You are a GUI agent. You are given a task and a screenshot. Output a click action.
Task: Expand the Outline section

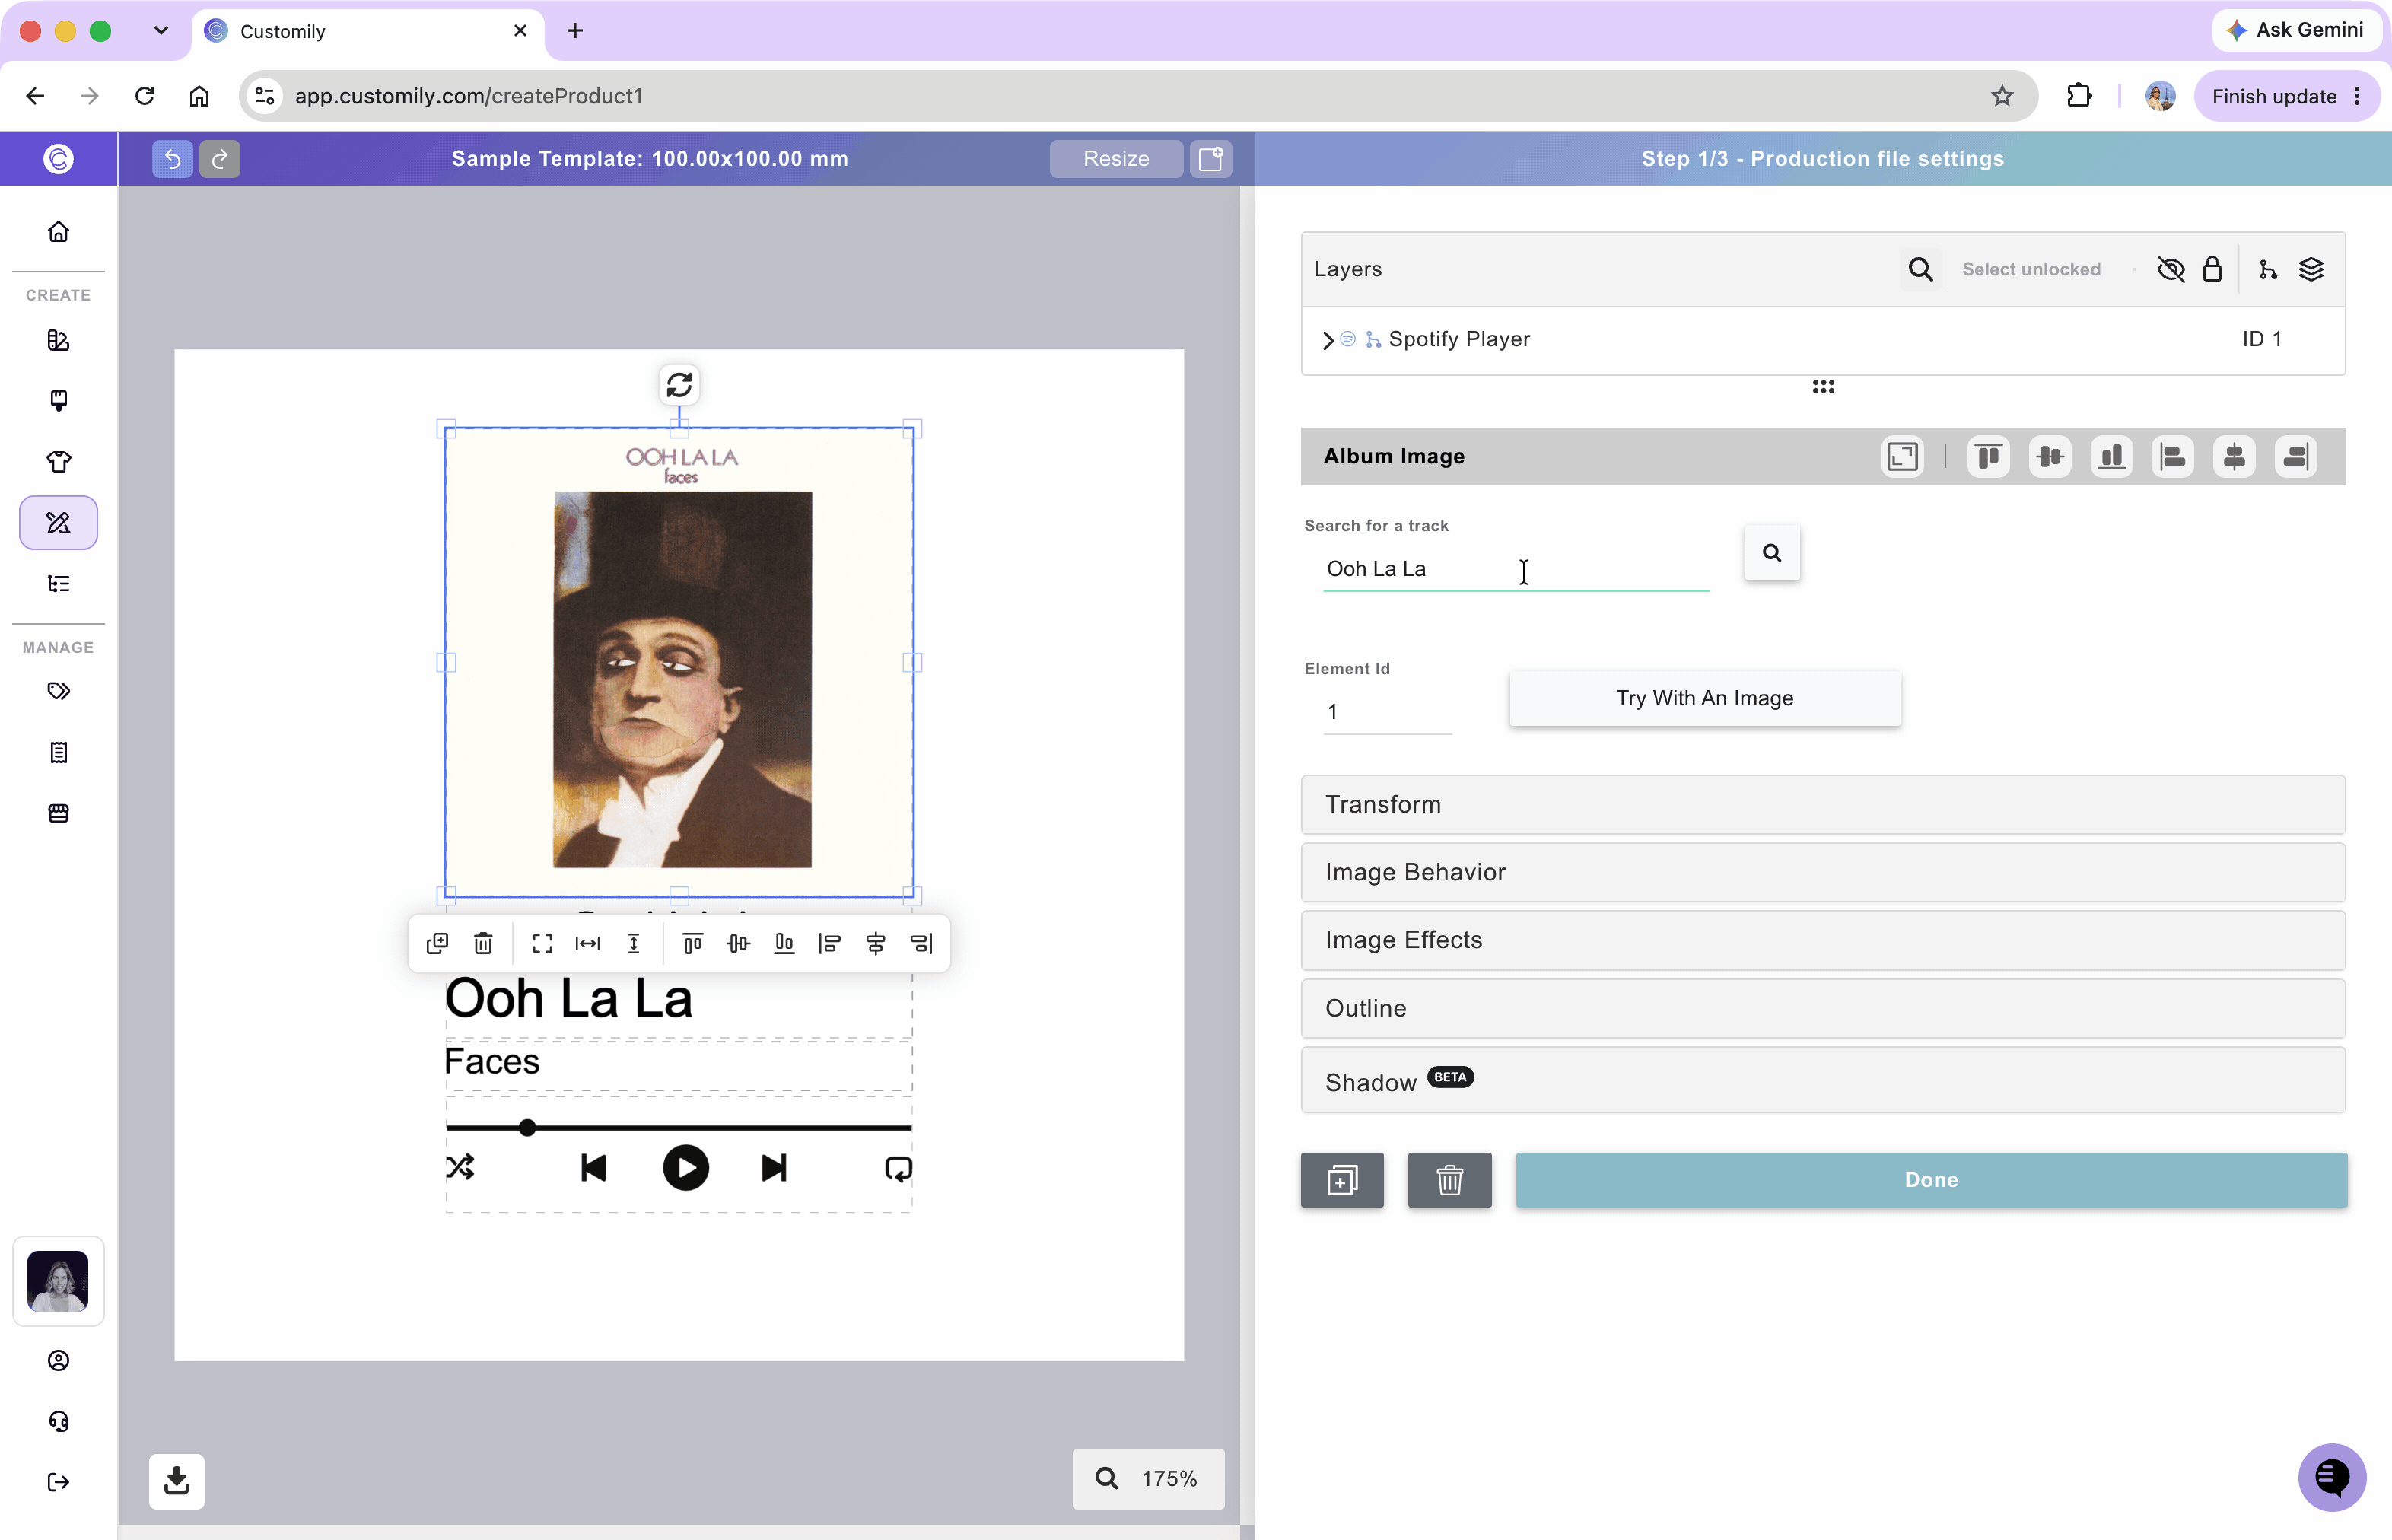1823,1008
